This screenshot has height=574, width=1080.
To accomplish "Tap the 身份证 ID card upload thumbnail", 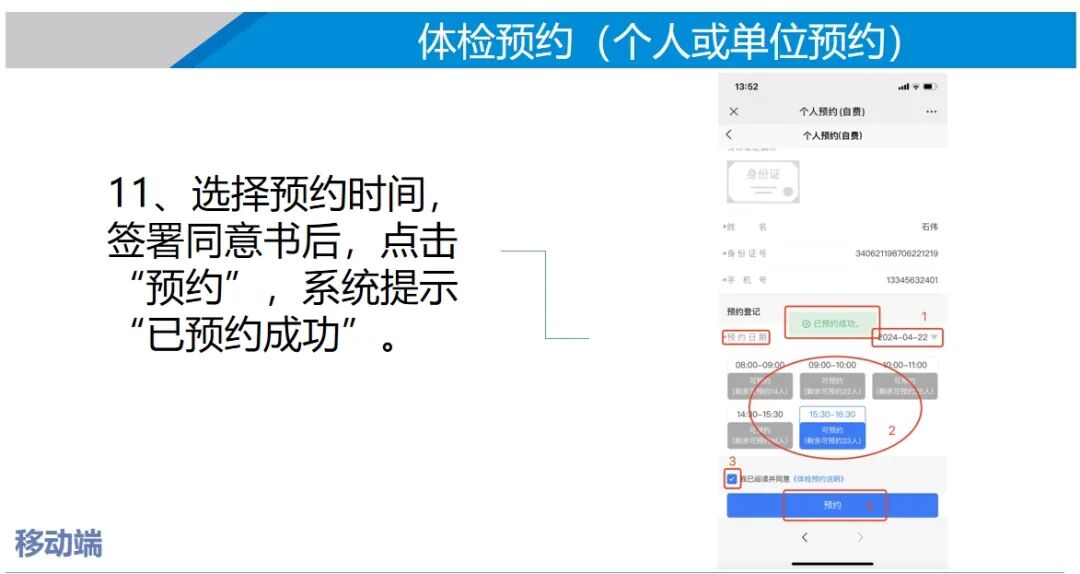I will [x=763, y=182].
